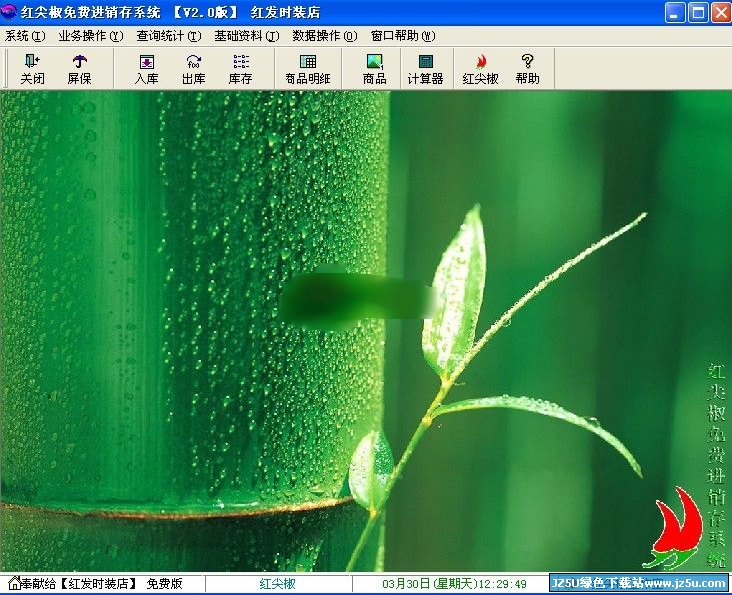
Task: Open the 数据操作 menu
Action: point(324,36)
